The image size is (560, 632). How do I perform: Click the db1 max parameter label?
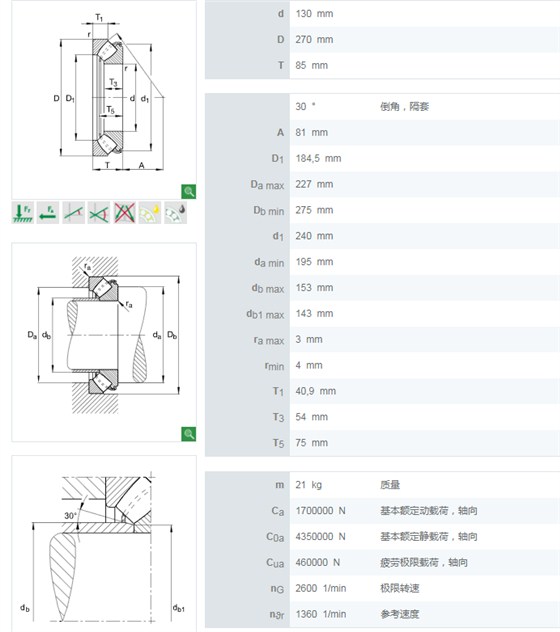point(265,314)
